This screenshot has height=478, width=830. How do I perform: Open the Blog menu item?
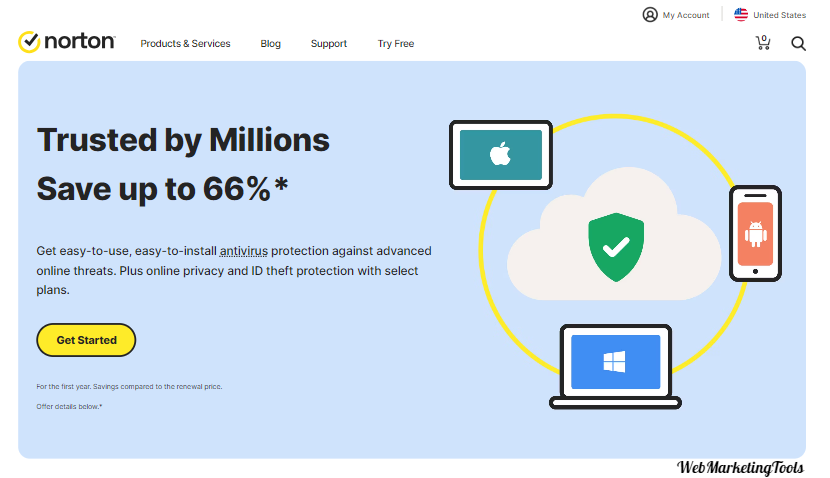coord(270,43)
